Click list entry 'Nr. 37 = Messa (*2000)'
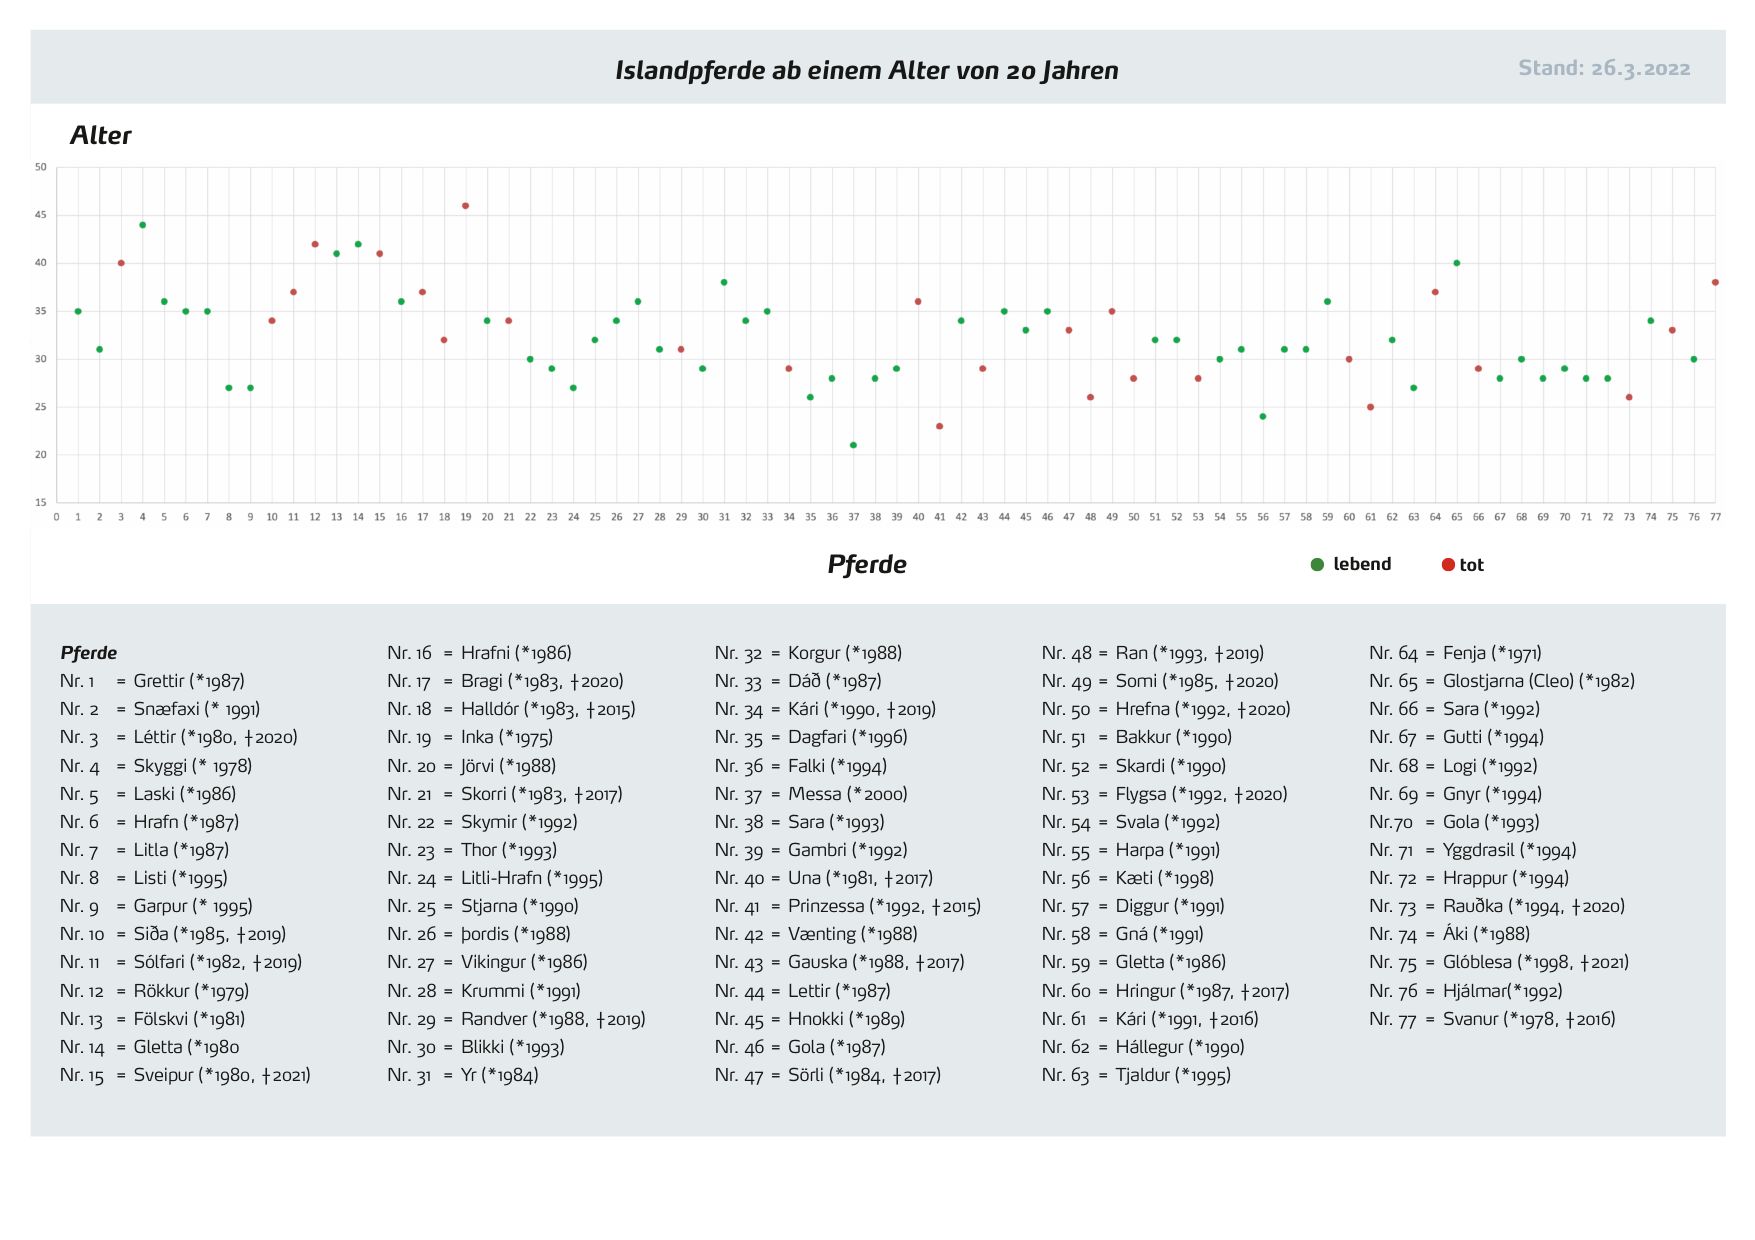1755x1240 pixels. click(x=811, y=794)
